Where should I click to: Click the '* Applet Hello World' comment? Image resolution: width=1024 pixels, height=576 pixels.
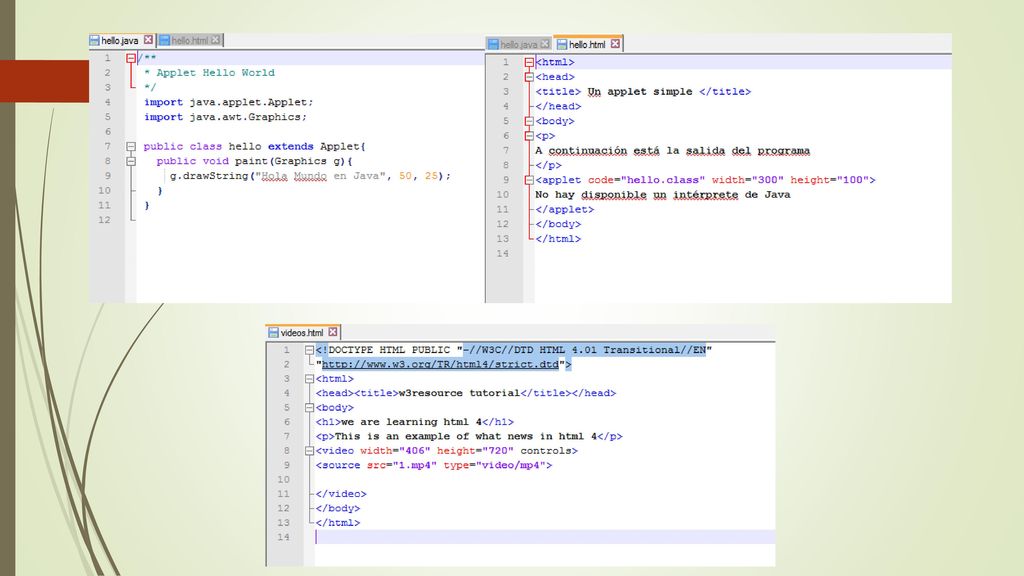pos(209,72)
